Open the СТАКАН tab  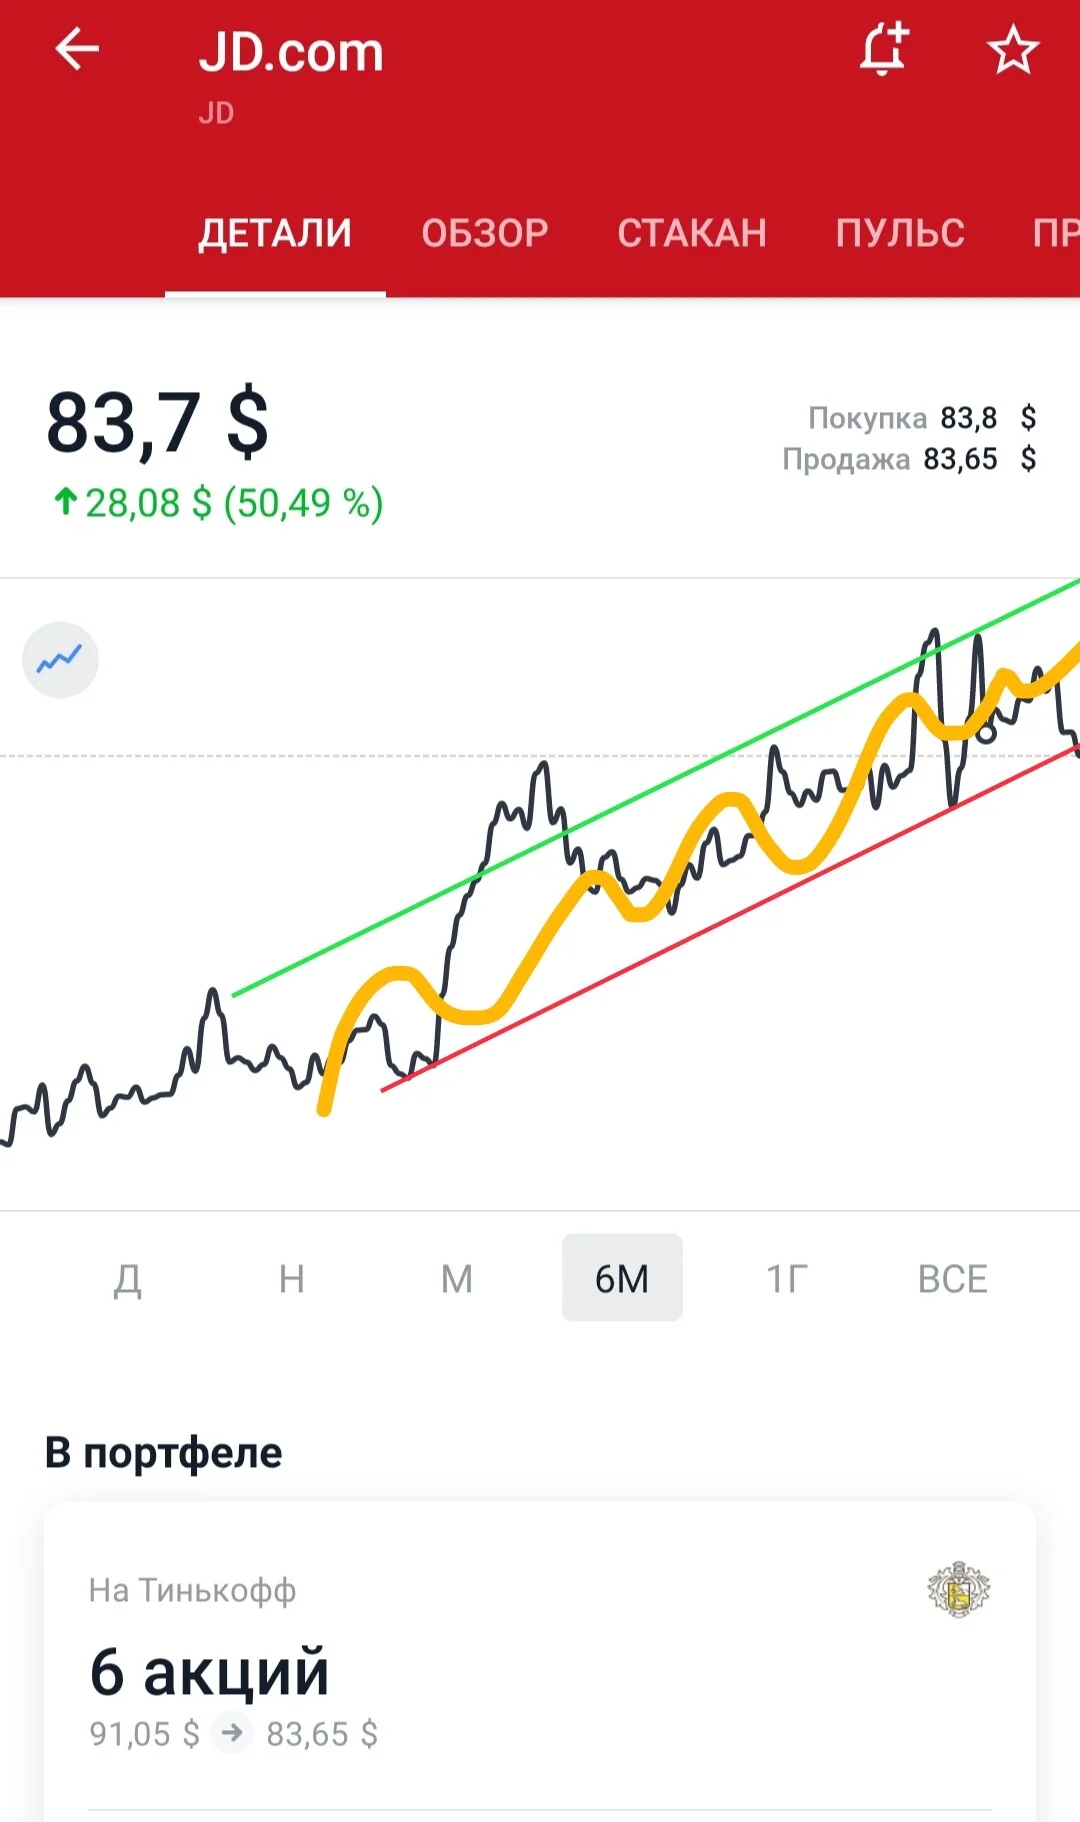click(x=692, y=233)
